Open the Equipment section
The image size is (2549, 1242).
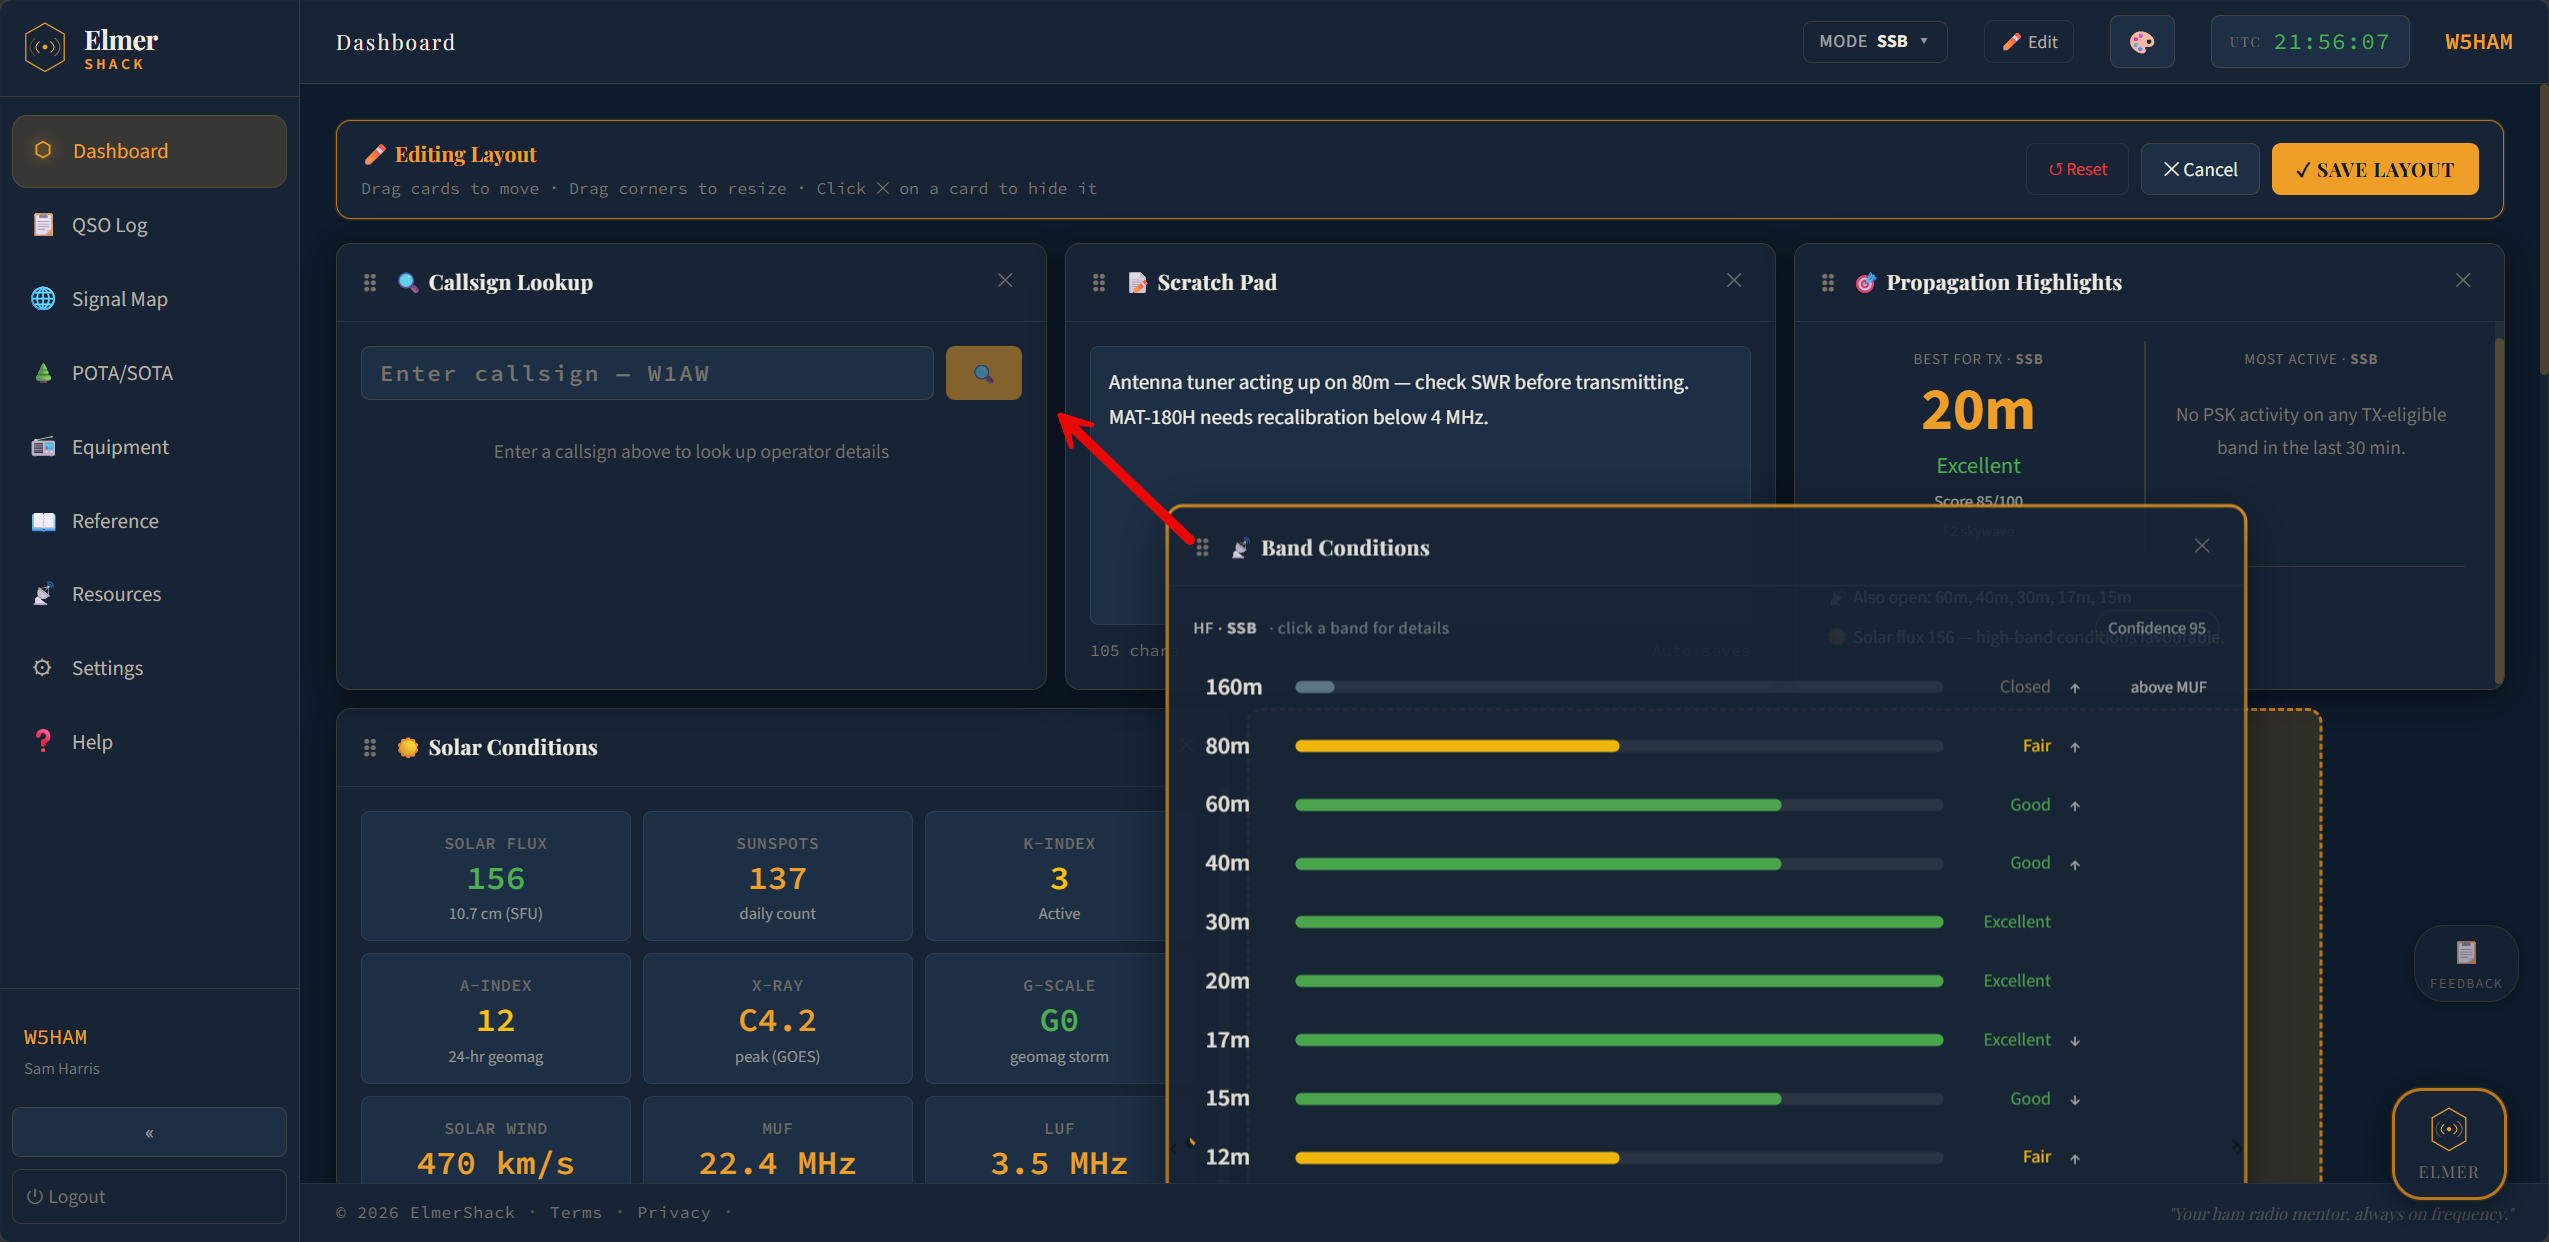(149, 447)
